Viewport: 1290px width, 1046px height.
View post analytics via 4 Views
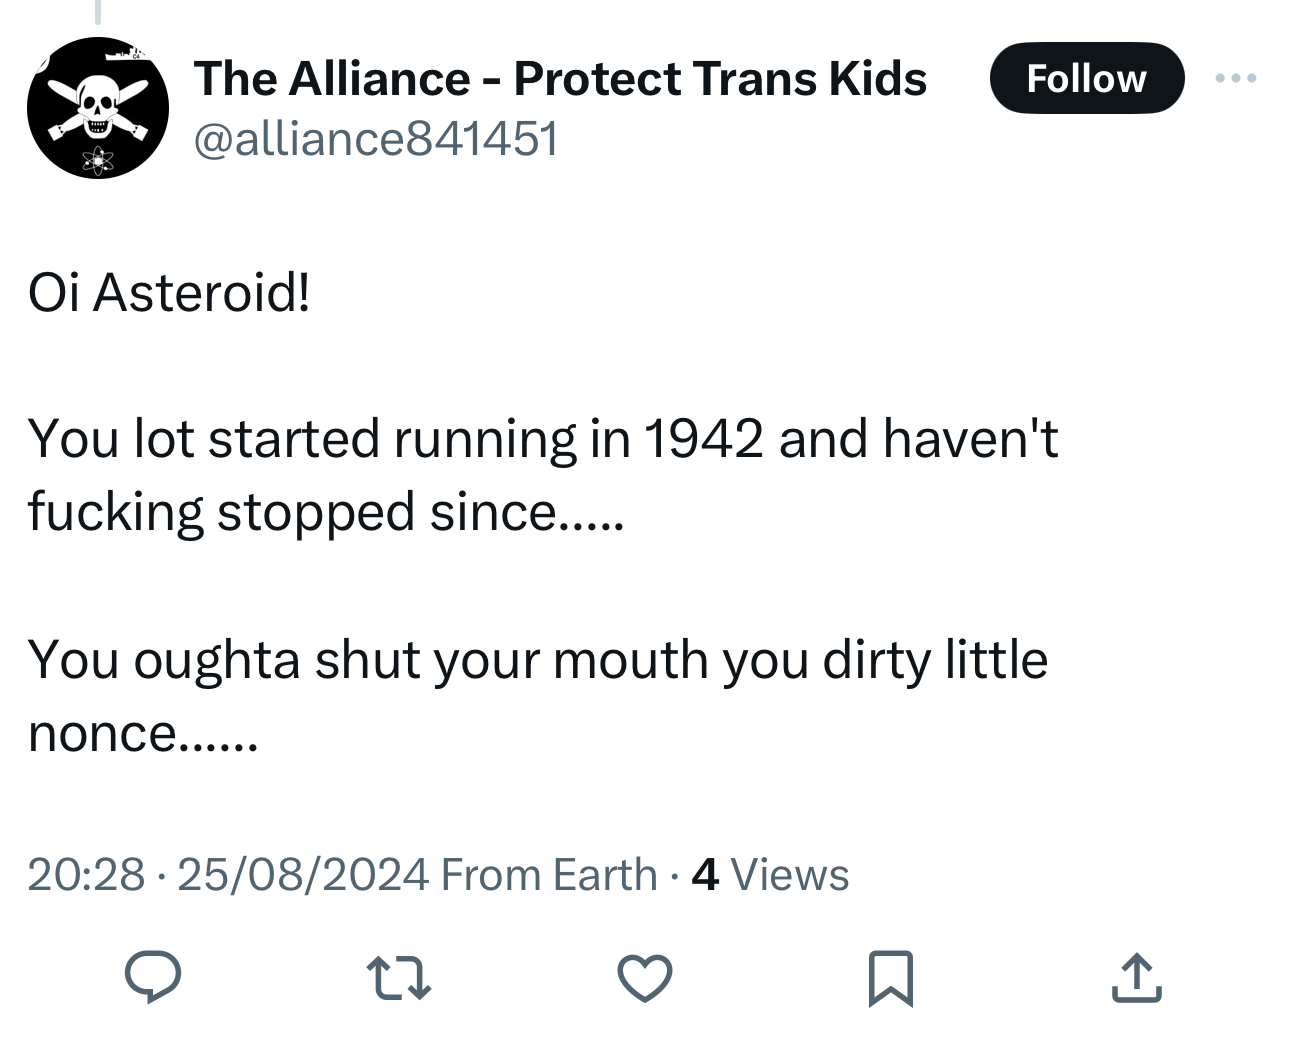[x=770, y=874]
